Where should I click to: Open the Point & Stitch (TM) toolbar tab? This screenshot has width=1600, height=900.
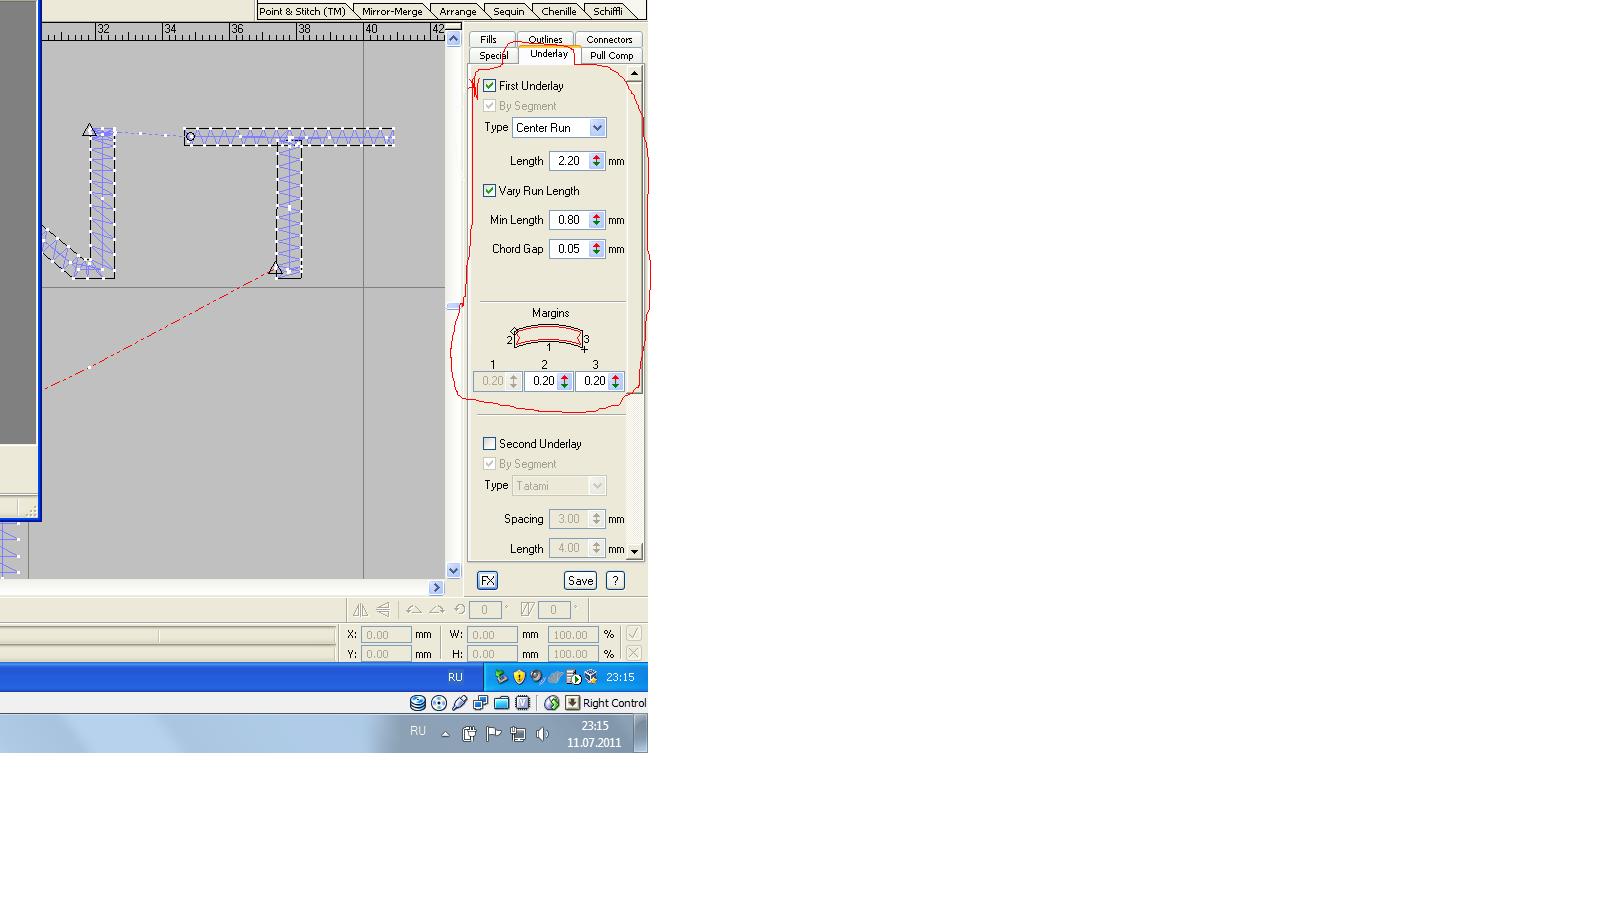[x=303, y=11]
